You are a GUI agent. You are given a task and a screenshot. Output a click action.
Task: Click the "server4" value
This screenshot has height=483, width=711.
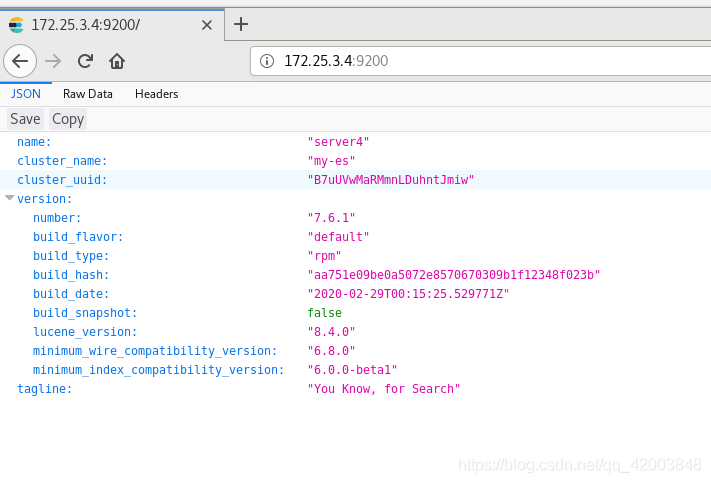pyautogui.click(x=338, y=142)
